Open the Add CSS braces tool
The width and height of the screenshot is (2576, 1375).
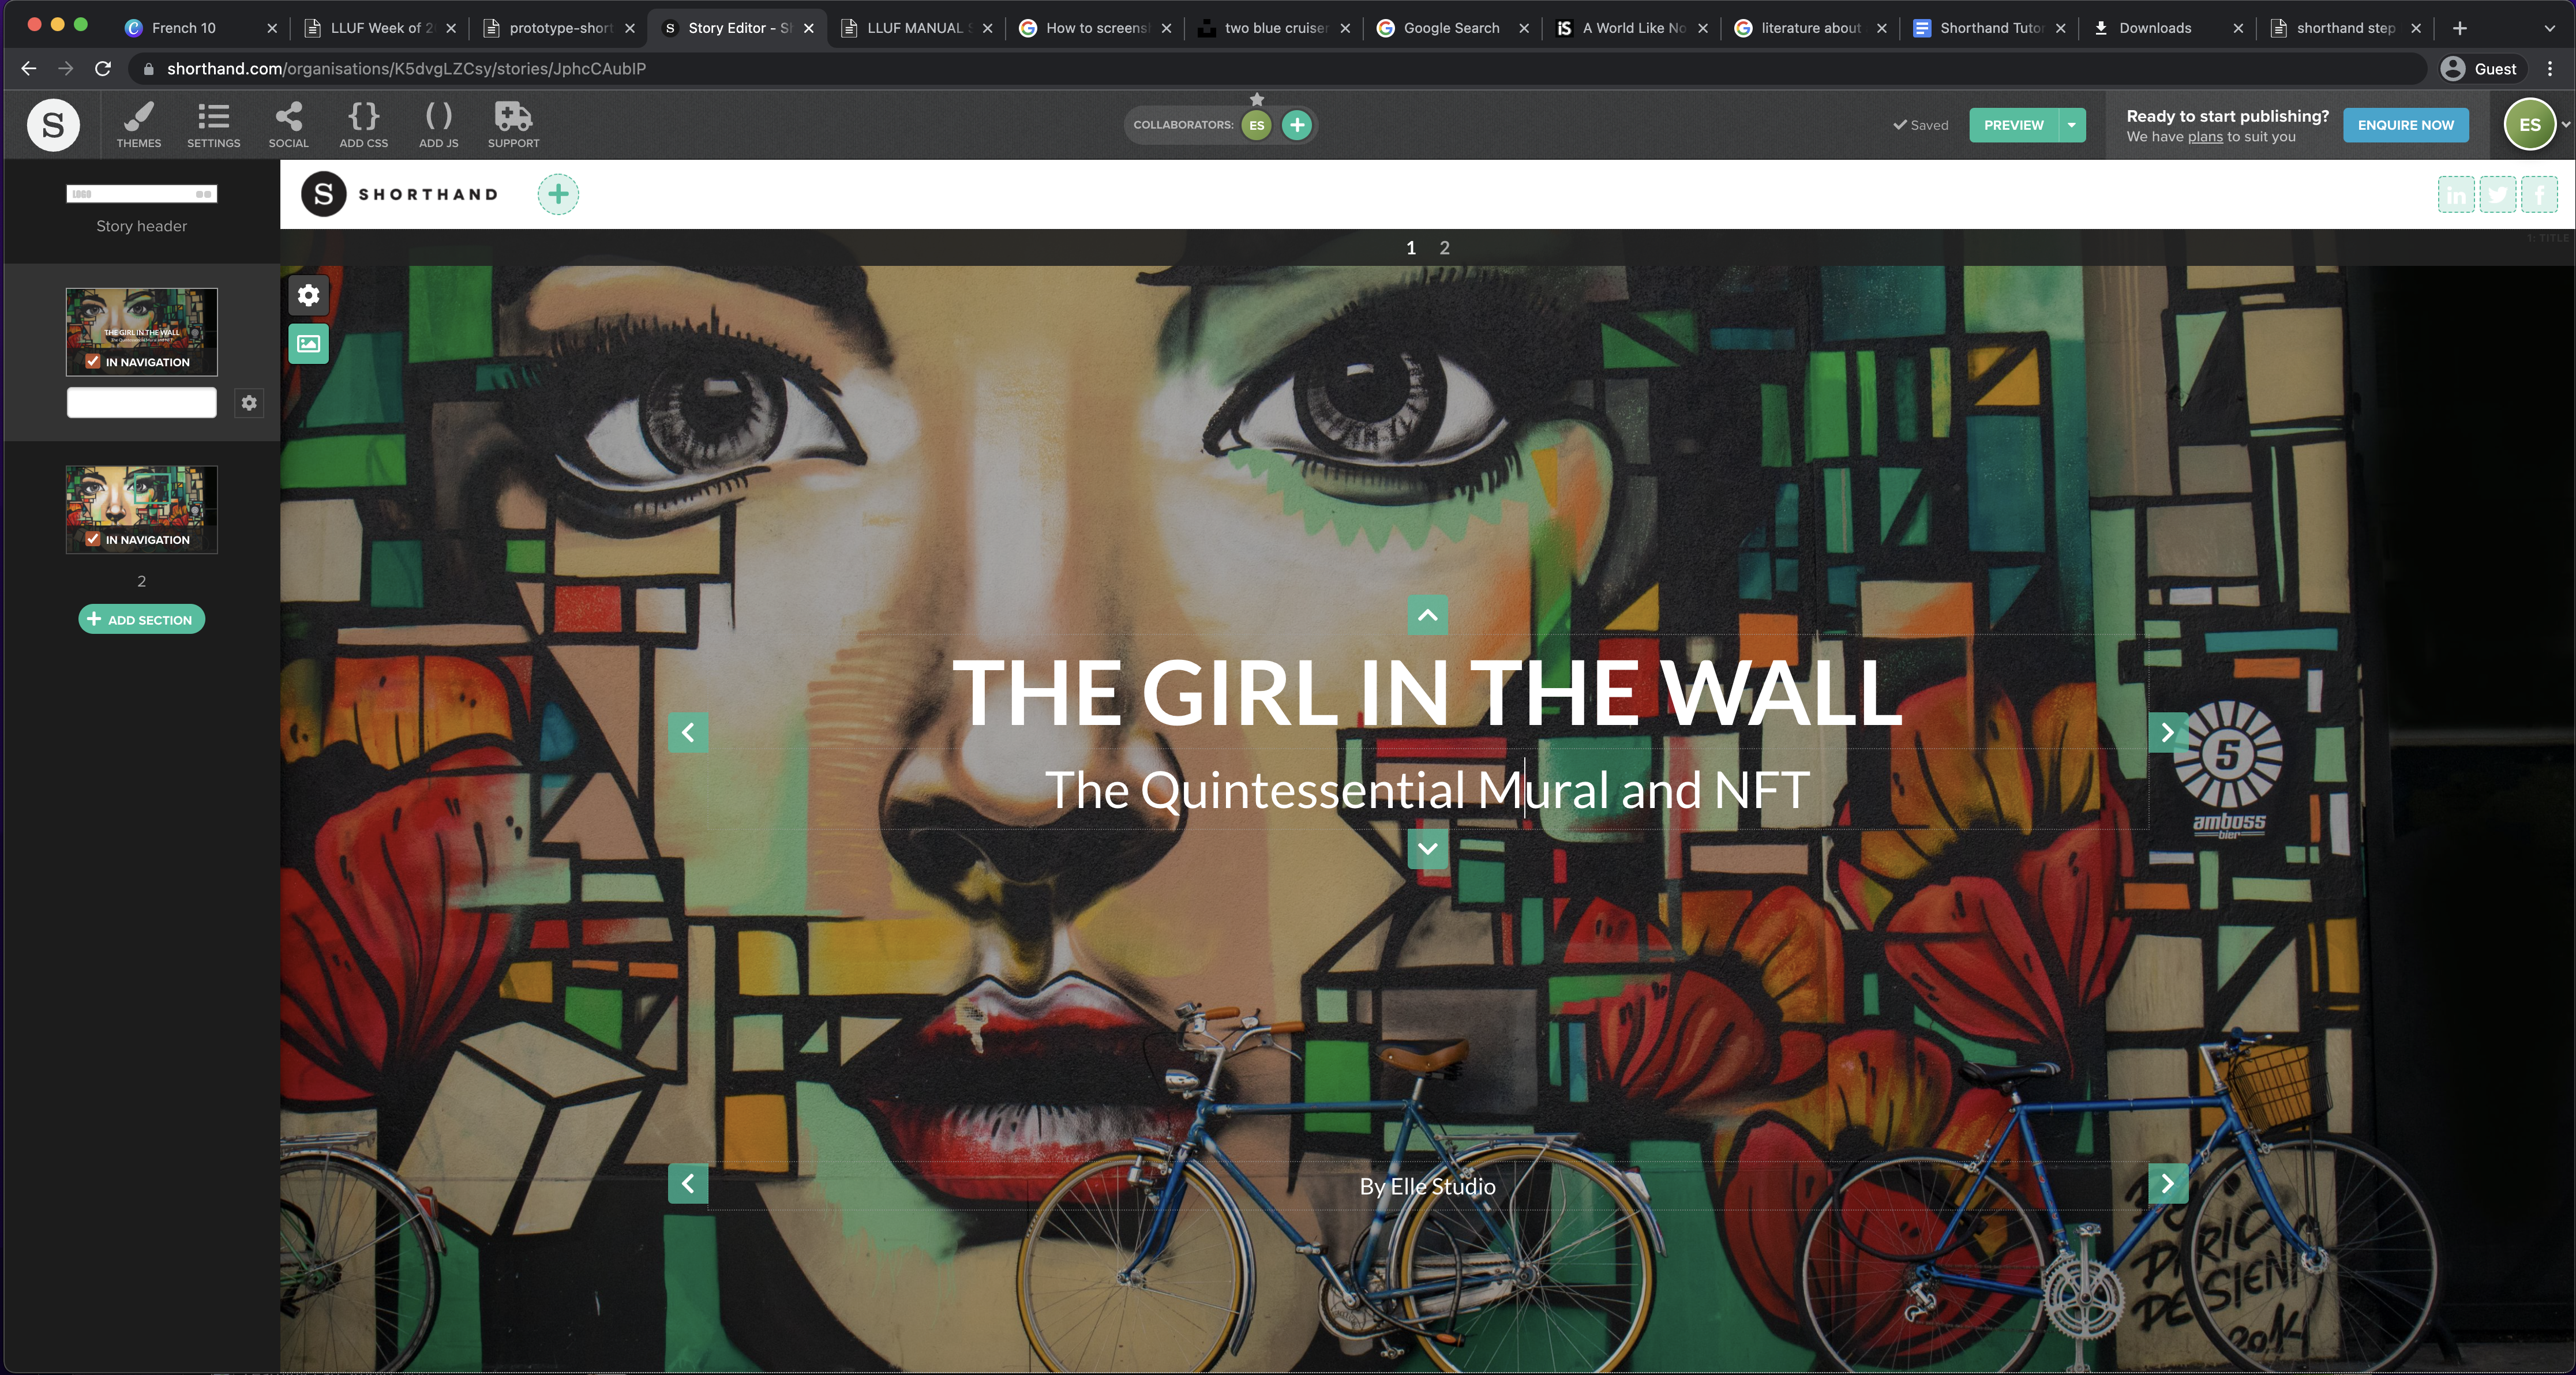pyautogui.click(x=363, y=124)
